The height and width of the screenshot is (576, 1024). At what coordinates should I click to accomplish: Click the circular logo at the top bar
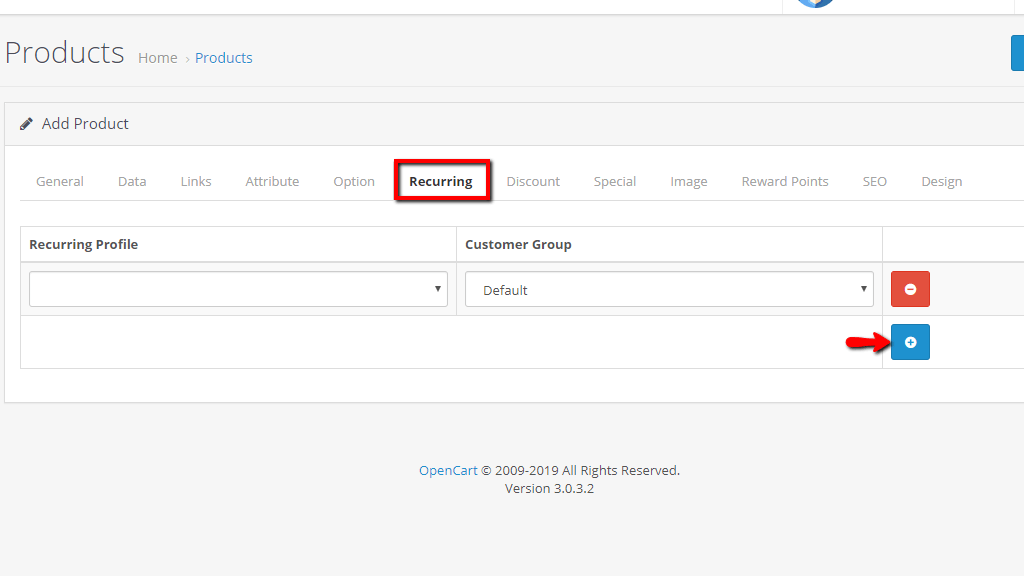813,3
